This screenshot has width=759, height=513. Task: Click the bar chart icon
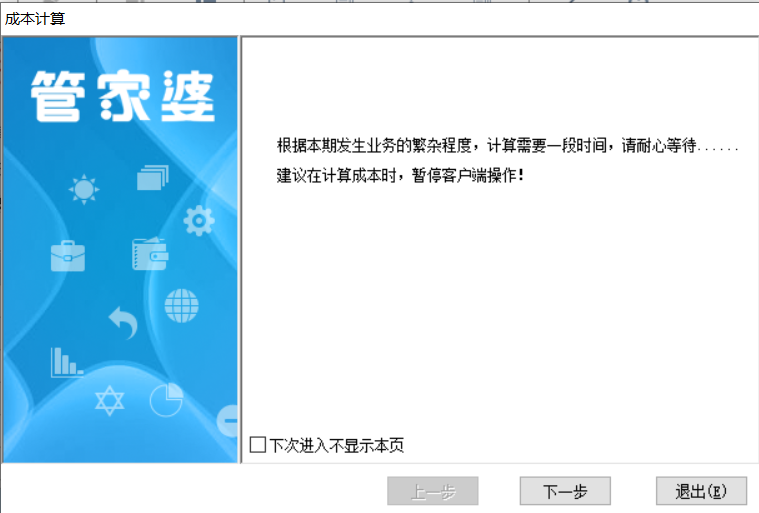point(67,362)
